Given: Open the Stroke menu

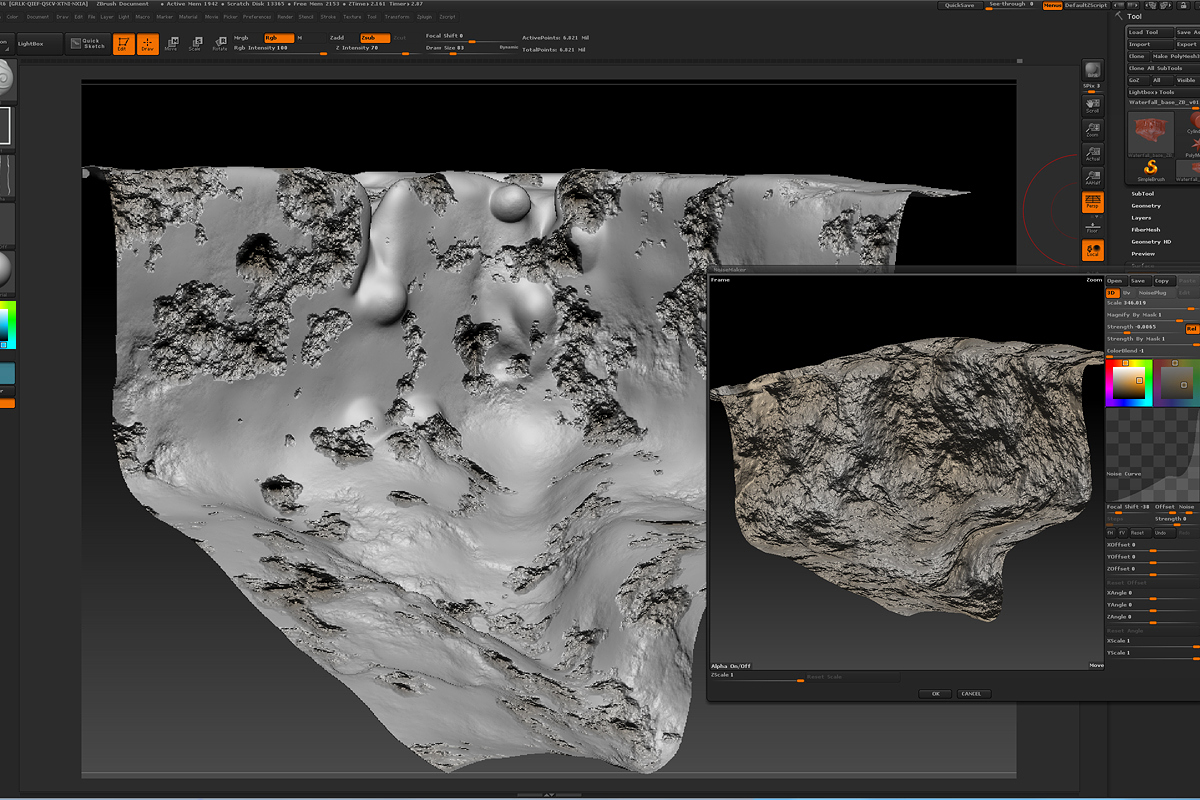Looking at the screenshot, I should (x=328, y=17).
